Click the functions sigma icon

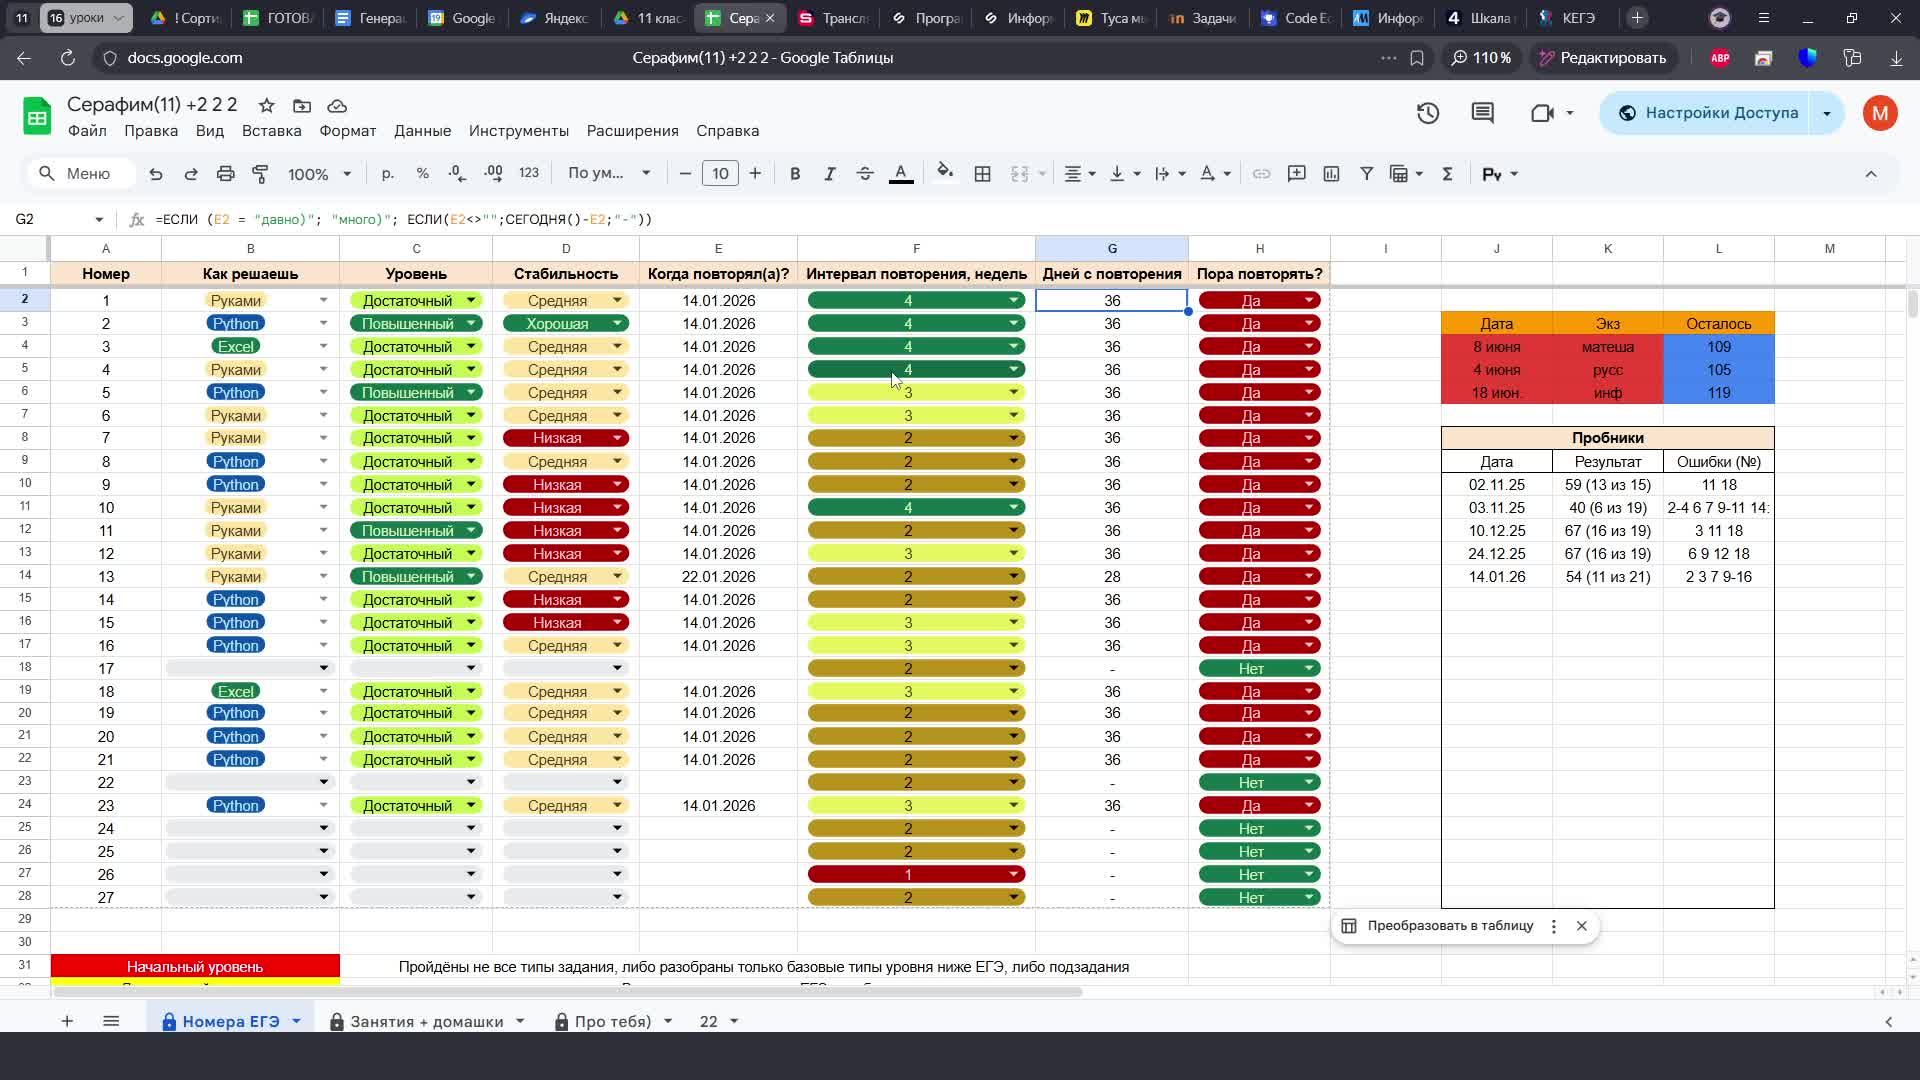[1446, 174]
